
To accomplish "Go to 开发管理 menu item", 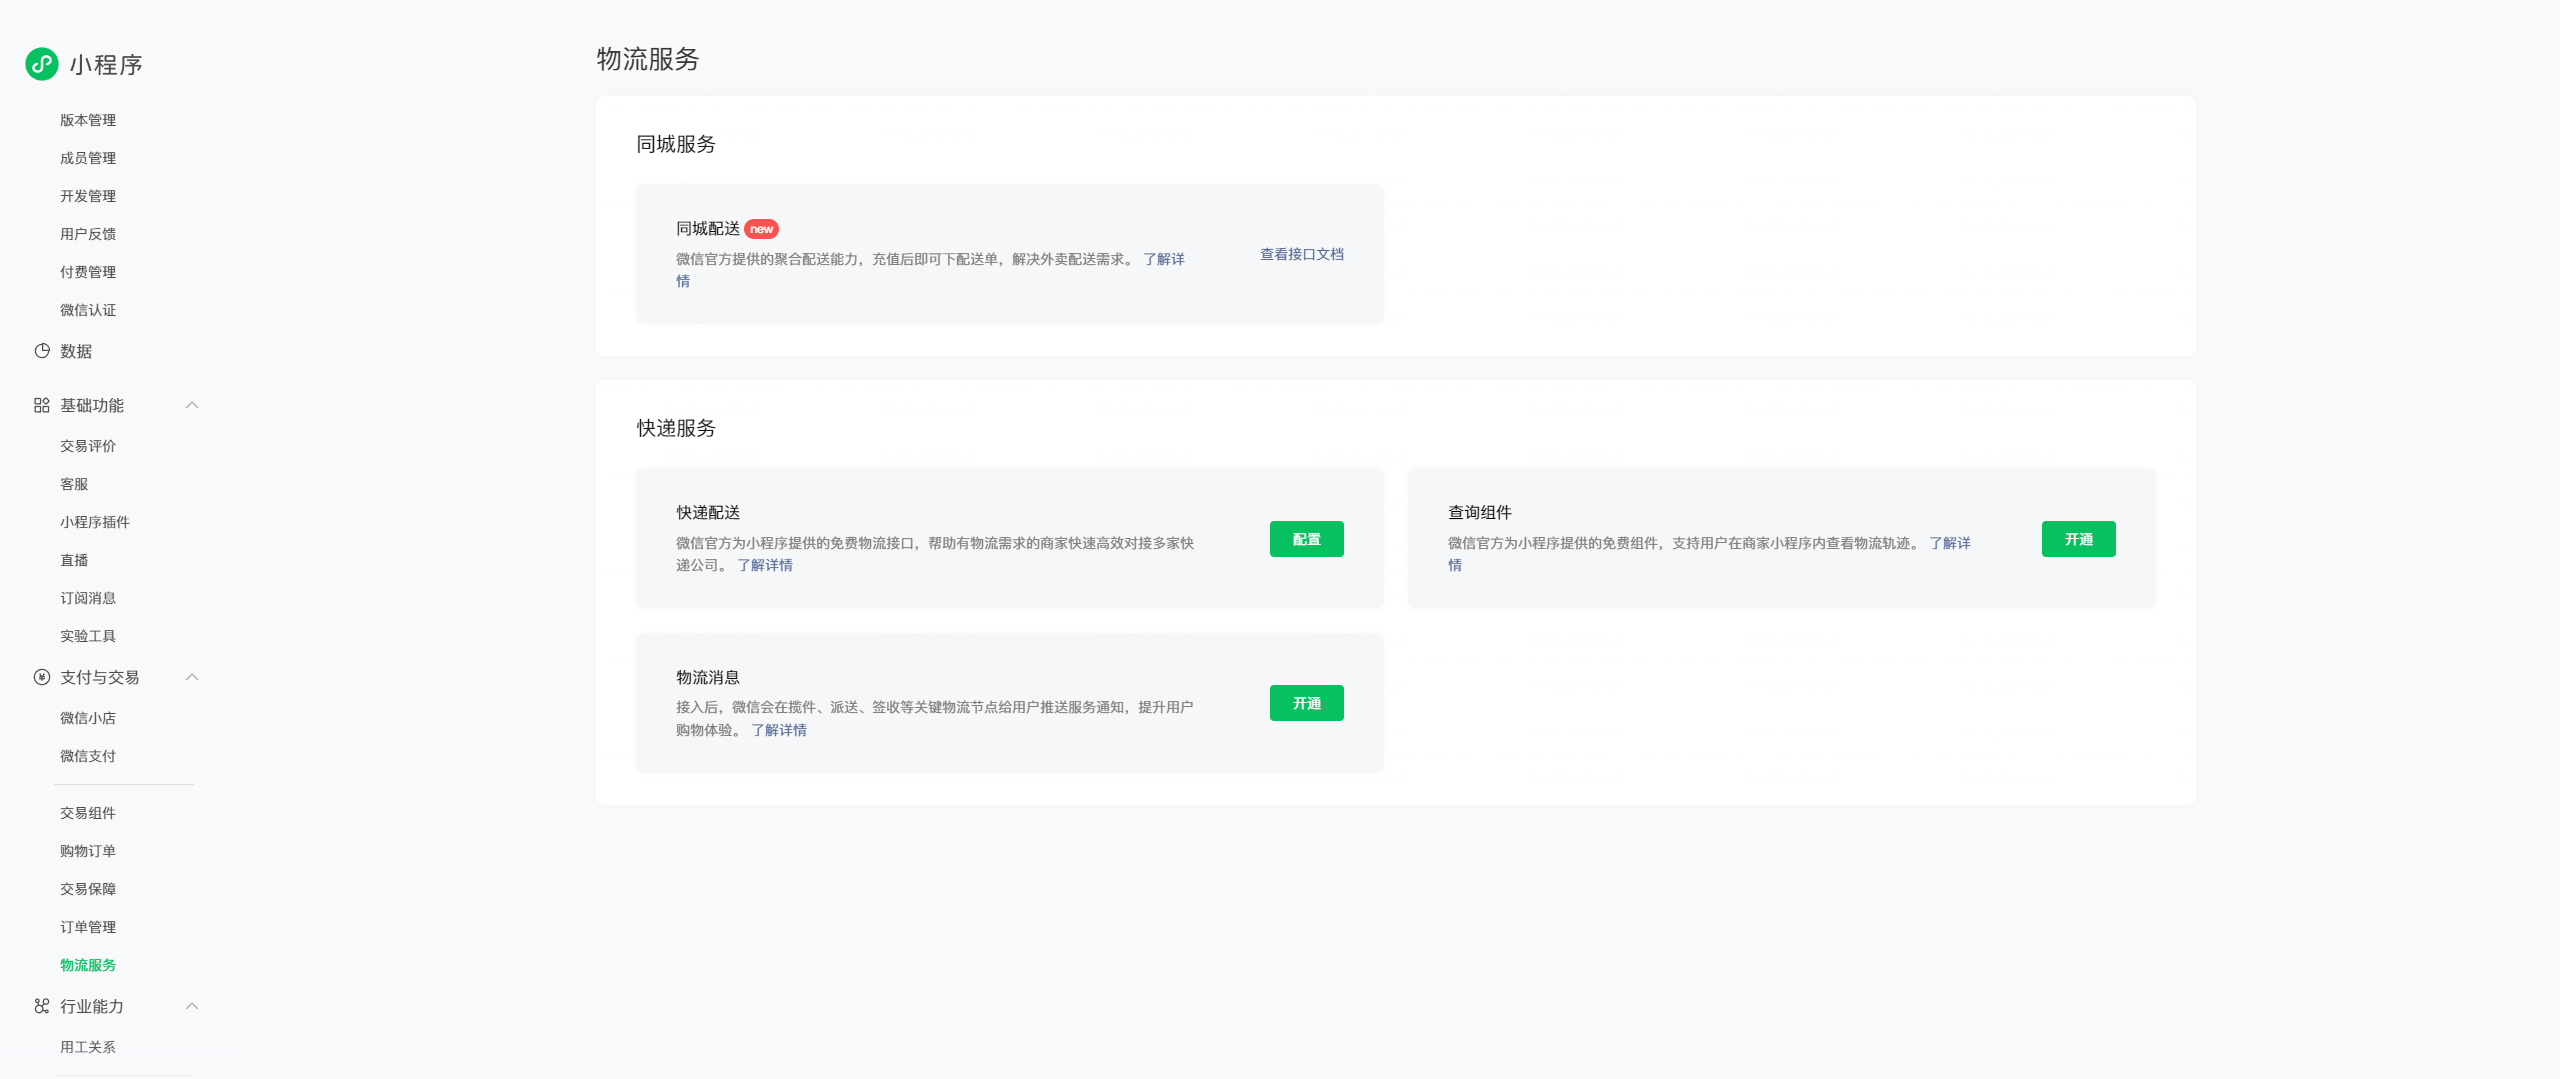I will coord(88,196).
